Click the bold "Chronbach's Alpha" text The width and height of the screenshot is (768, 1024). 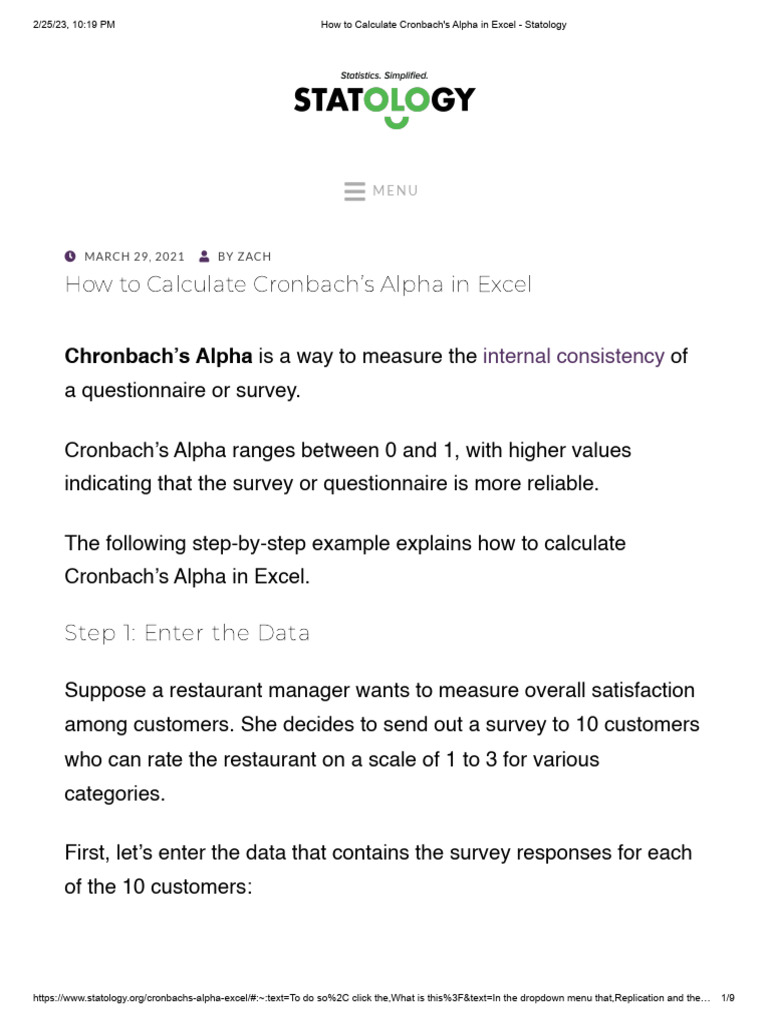pyautogui.click(x=159, y=356)
